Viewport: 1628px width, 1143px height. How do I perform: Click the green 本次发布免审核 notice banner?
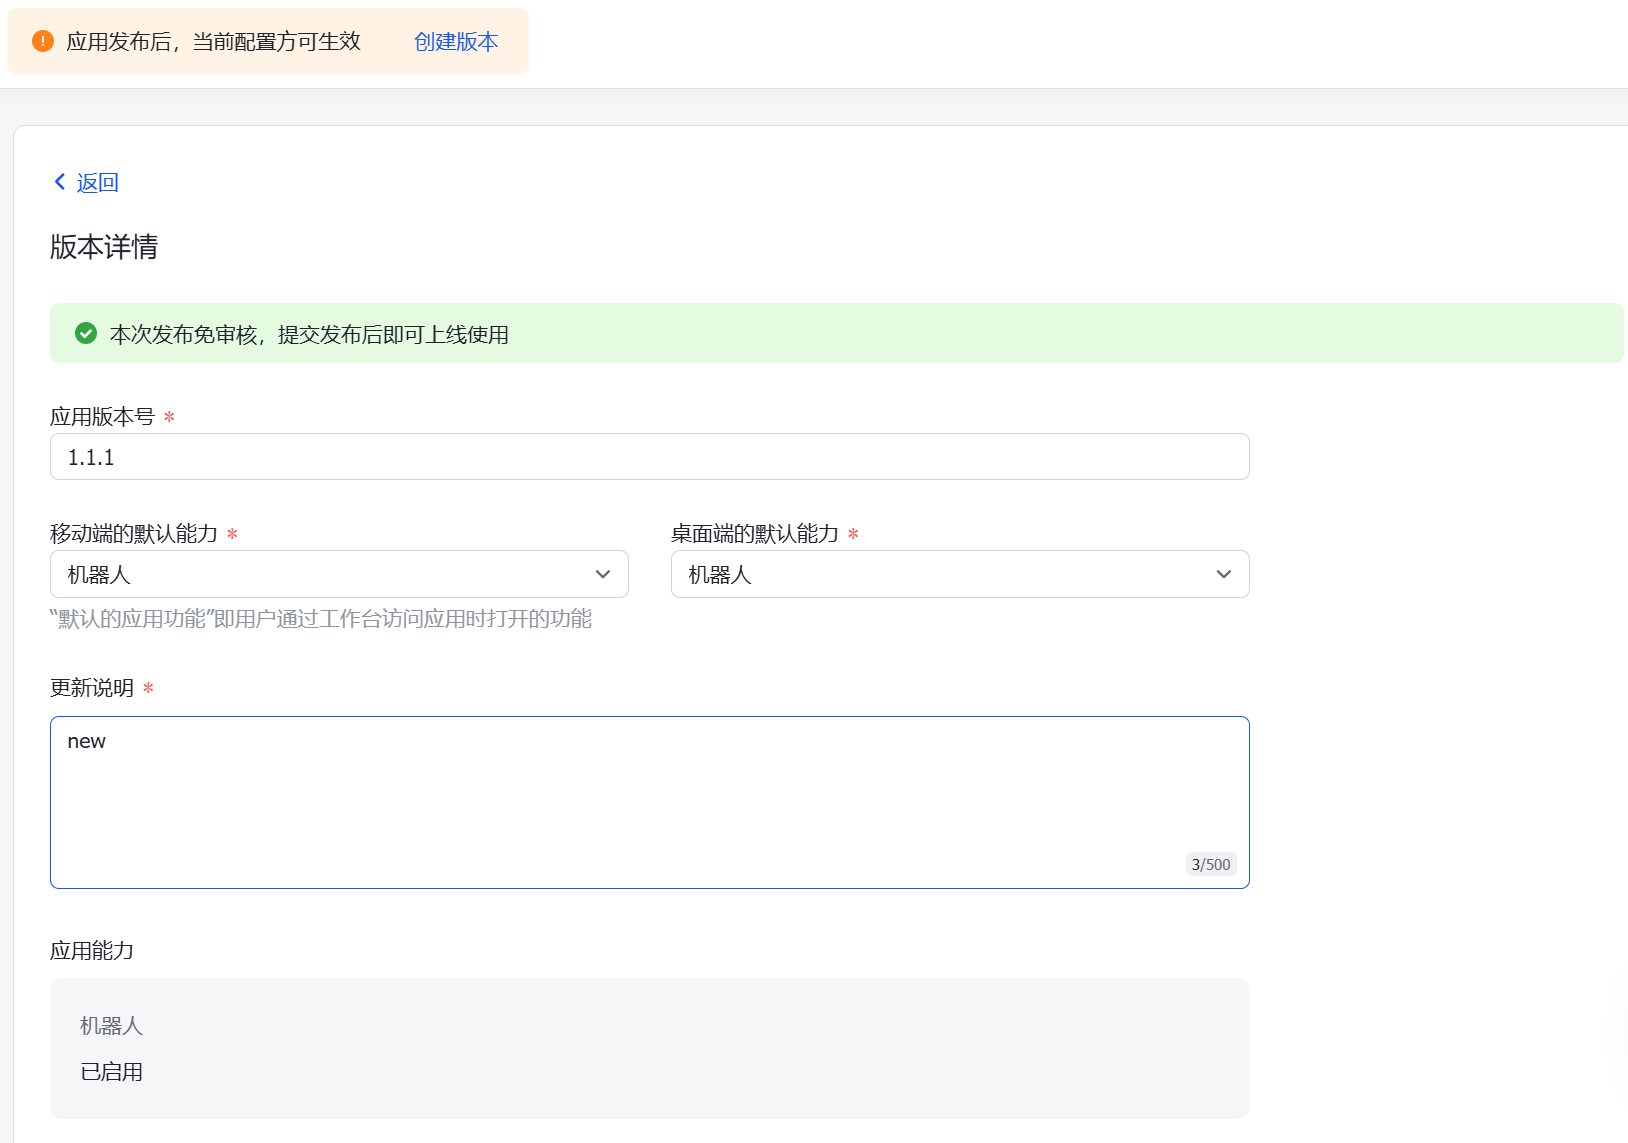pyautogui.click(x=836, y=334)
